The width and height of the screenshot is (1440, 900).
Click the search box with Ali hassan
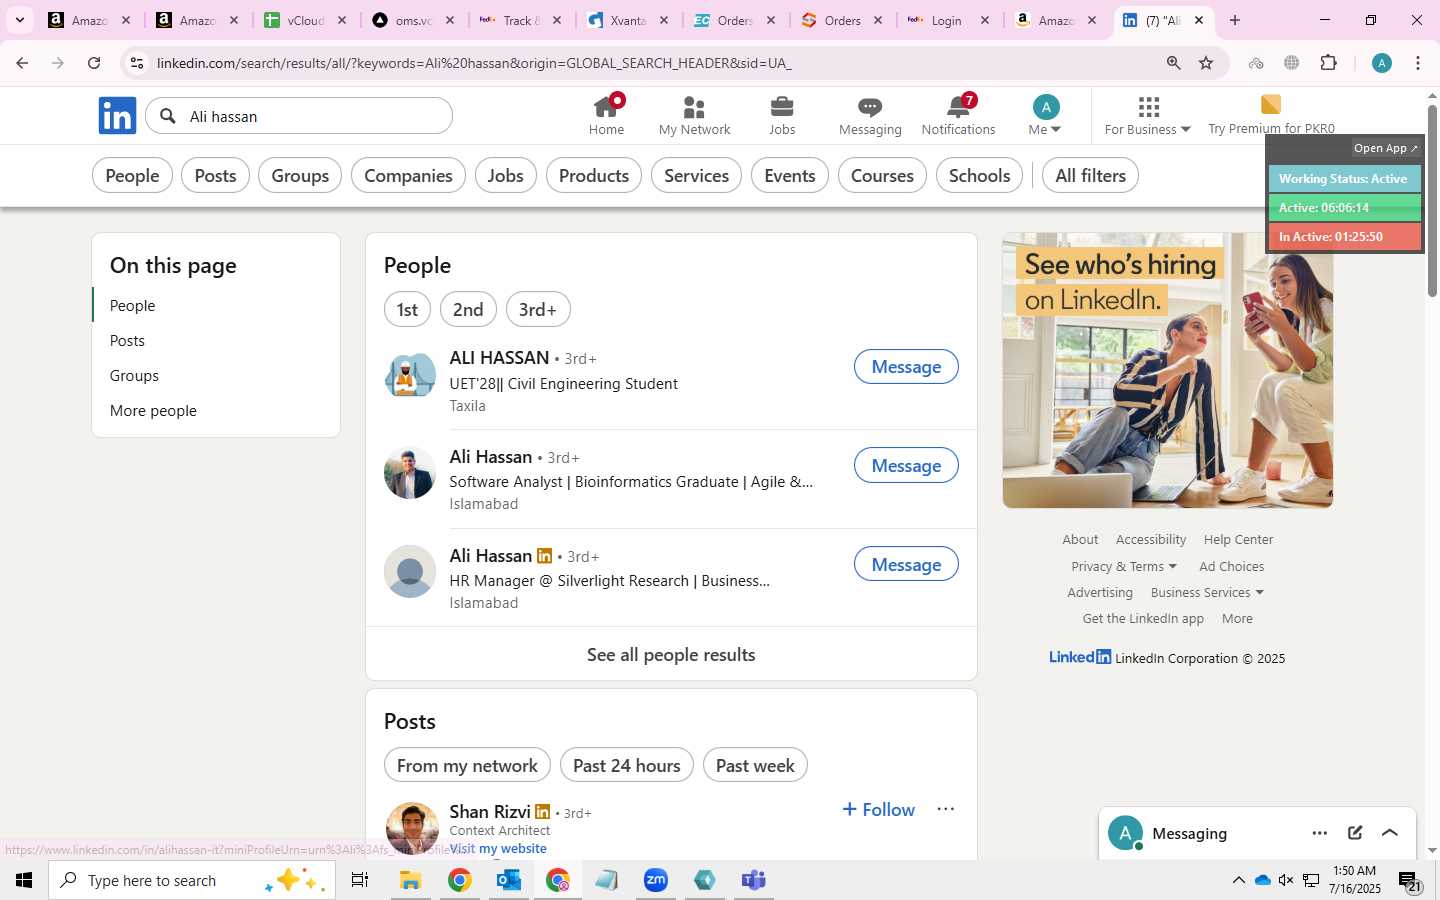tap(299, 116)
